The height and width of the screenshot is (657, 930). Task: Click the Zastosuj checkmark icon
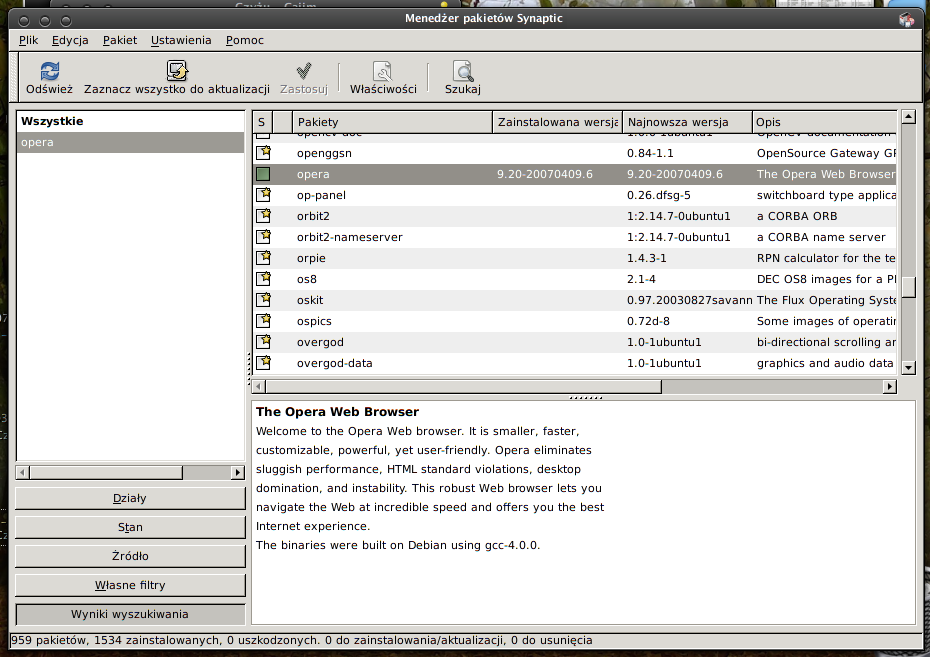pos(304,71)
